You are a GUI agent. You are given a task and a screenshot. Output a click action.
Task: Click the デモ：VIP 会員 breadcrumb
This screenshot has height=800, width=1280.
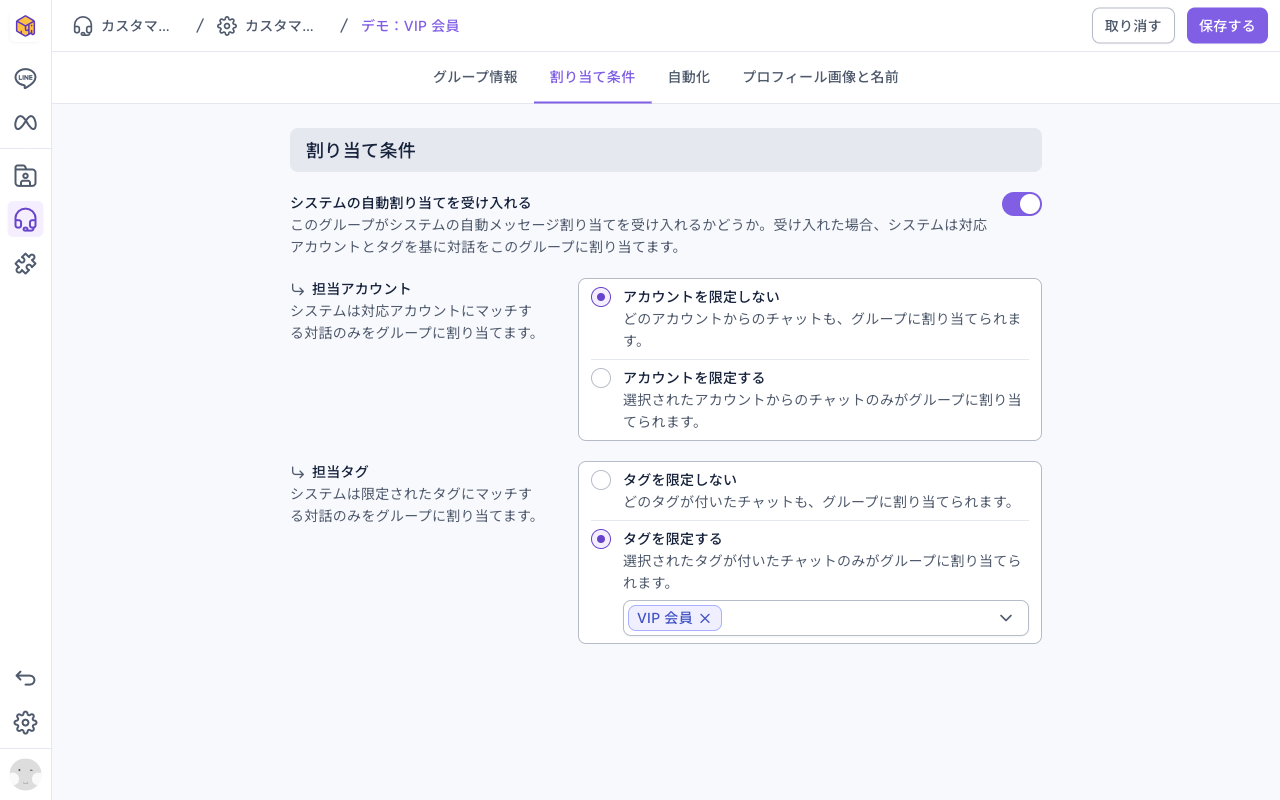click(x=410, y=26)
